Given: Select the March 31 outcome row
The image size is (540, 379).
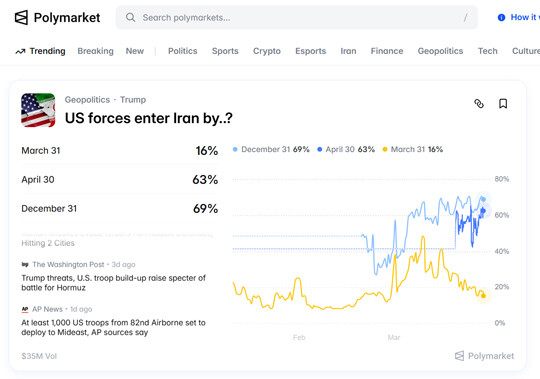Looking at the screenshot, I should [x=119, y=151].
